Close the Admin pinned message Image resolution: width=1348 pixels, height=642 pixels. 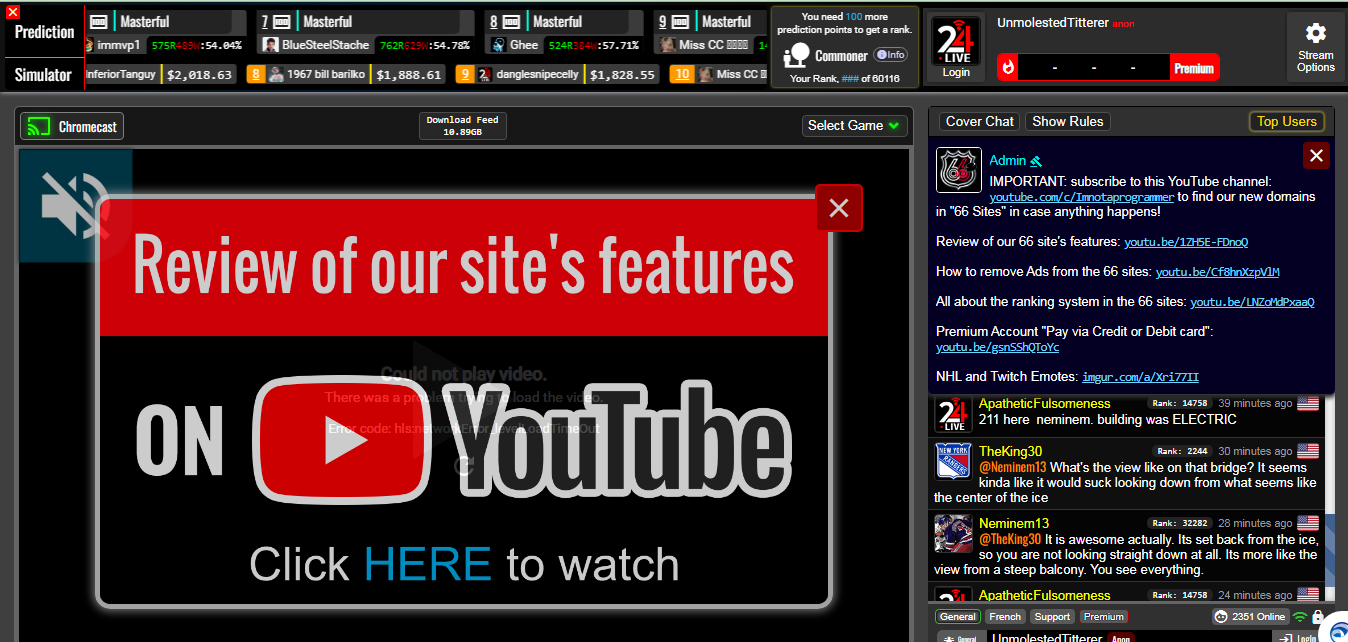pos(1316,155)
